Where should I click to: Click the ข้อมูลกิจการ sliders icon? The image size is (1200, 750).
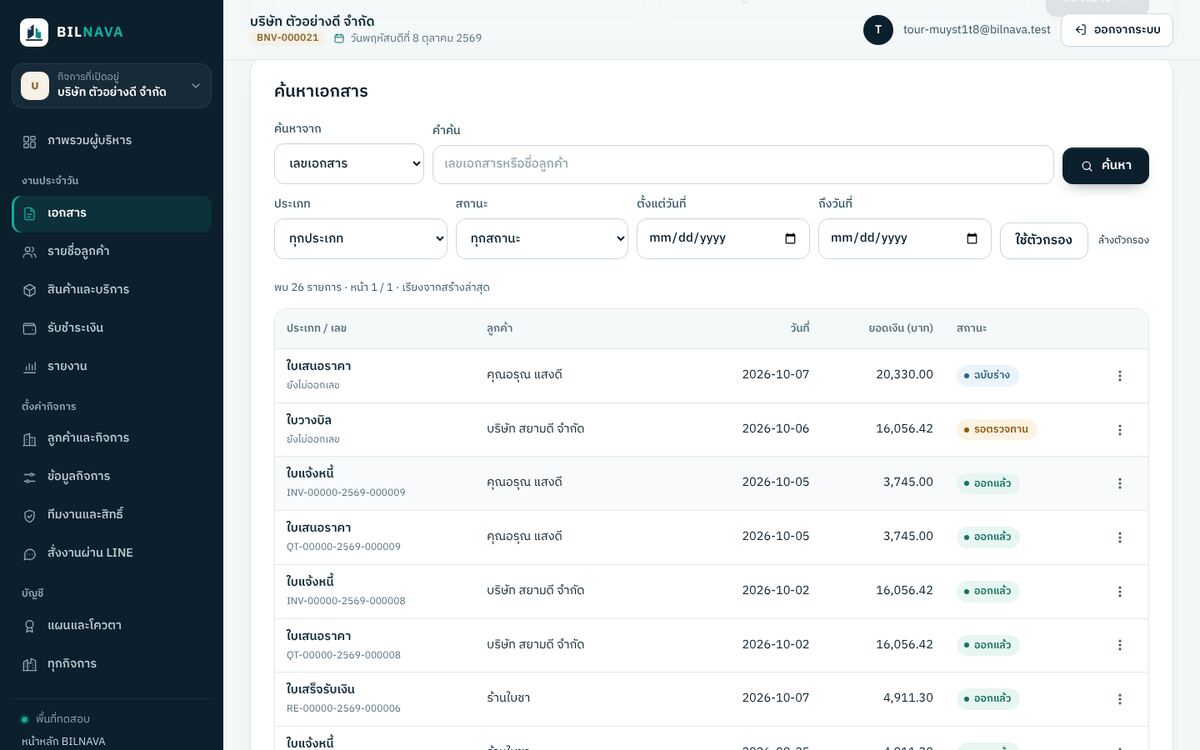click(x=30, y=477)
